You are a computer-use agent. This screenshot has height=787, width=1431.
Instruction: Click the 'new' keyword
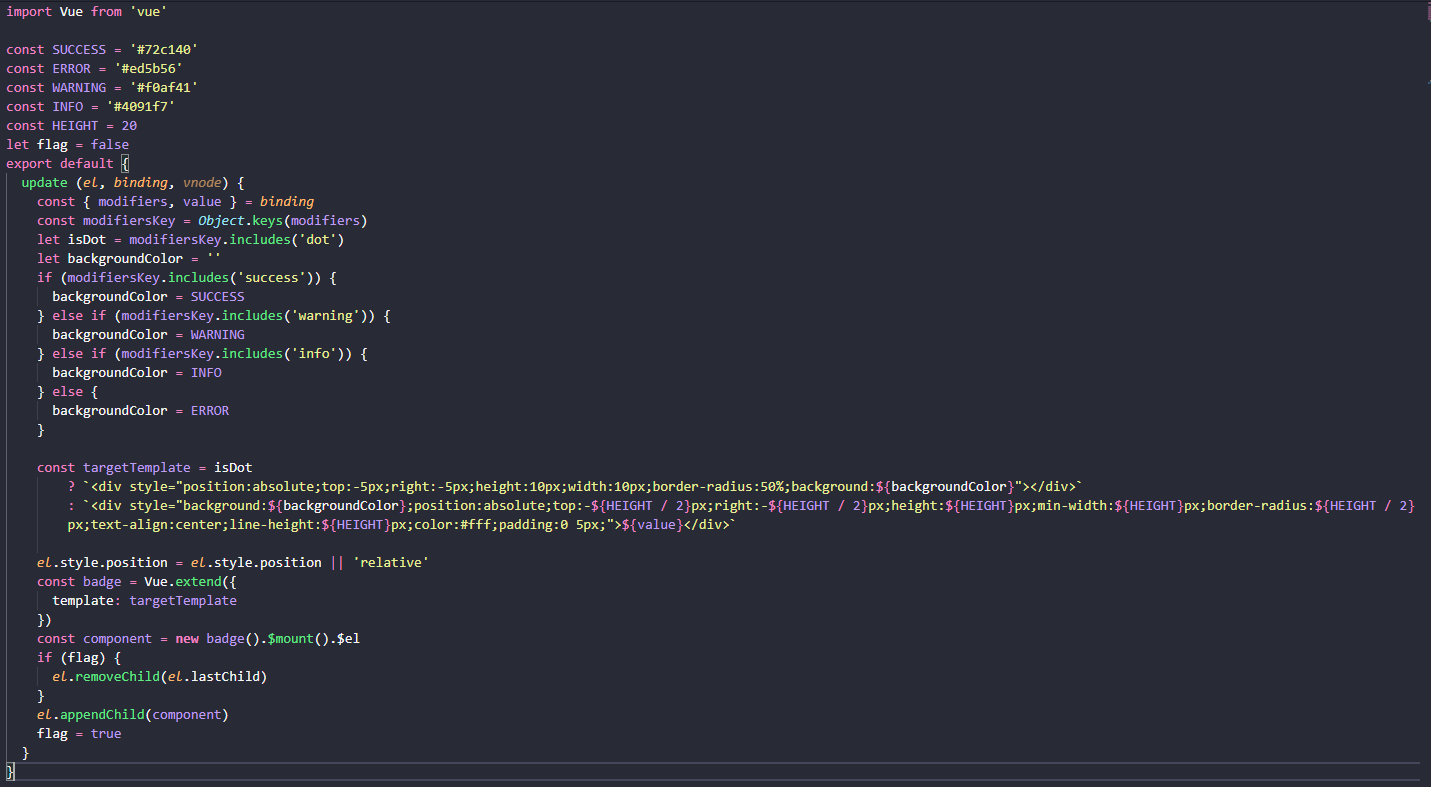pyautogui.click(x=187, y=638)
